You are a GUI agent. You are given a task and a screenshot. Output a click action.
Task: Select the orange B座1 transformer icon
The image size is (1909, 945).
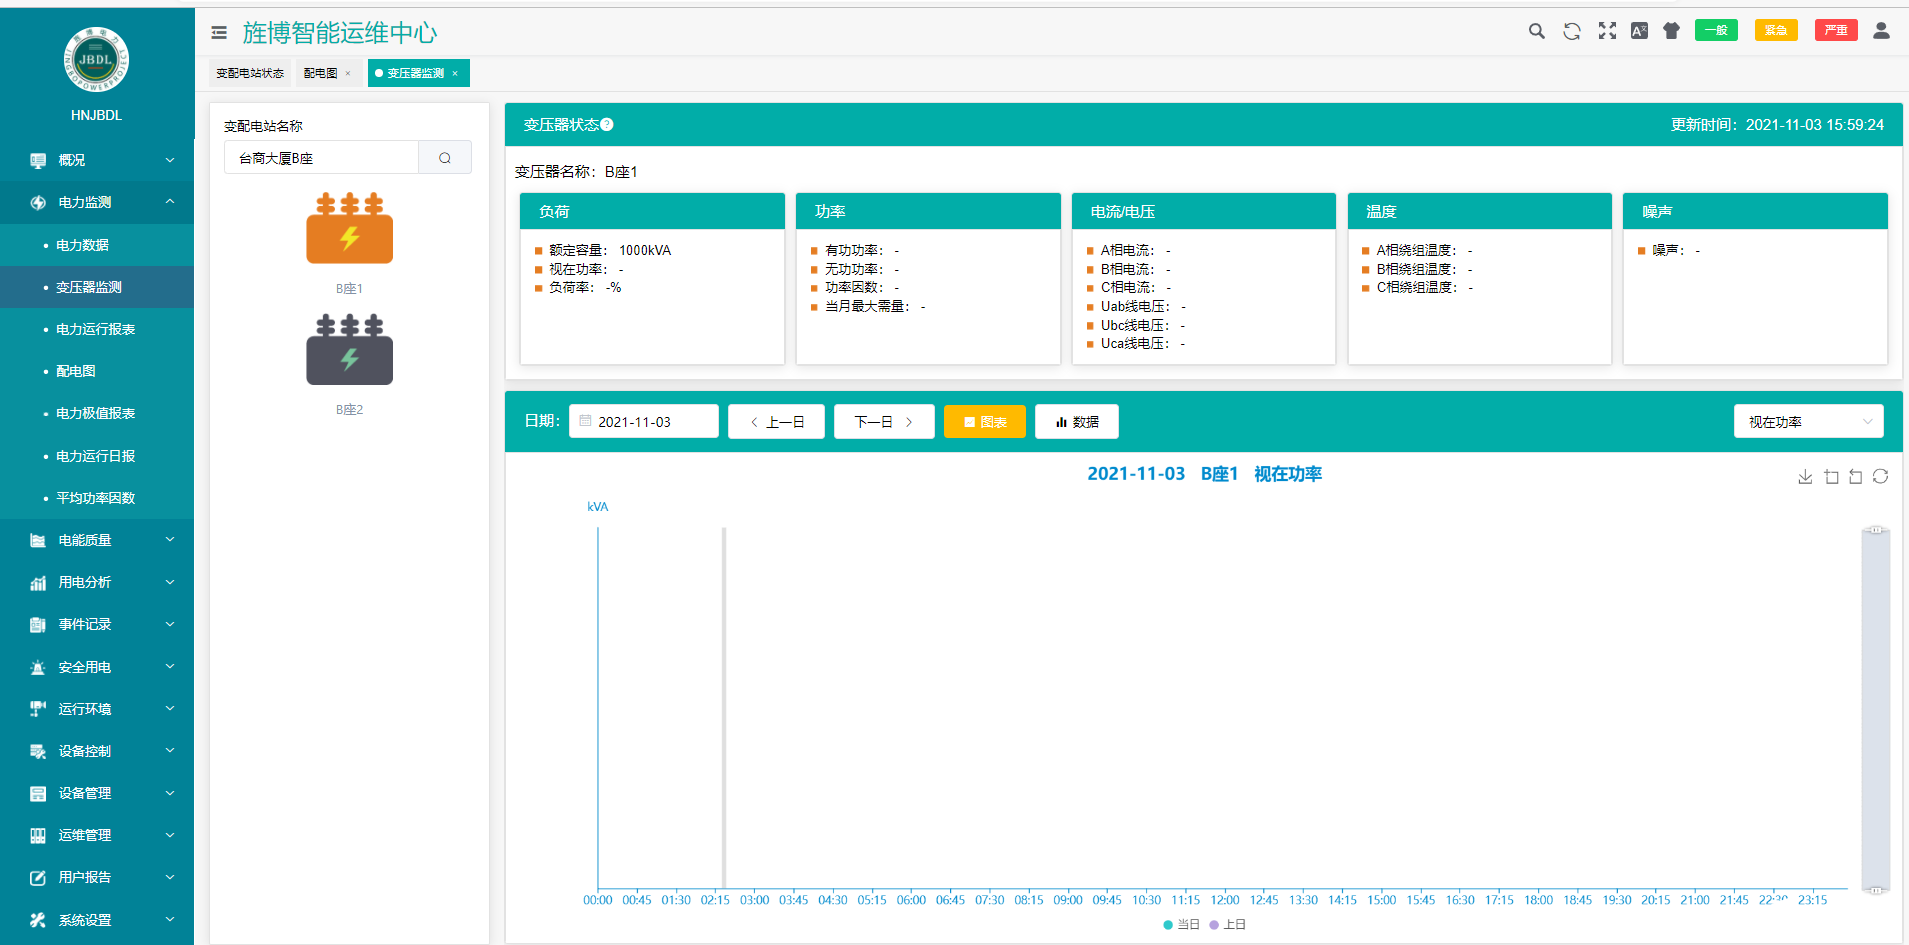(x=349, y=228)
